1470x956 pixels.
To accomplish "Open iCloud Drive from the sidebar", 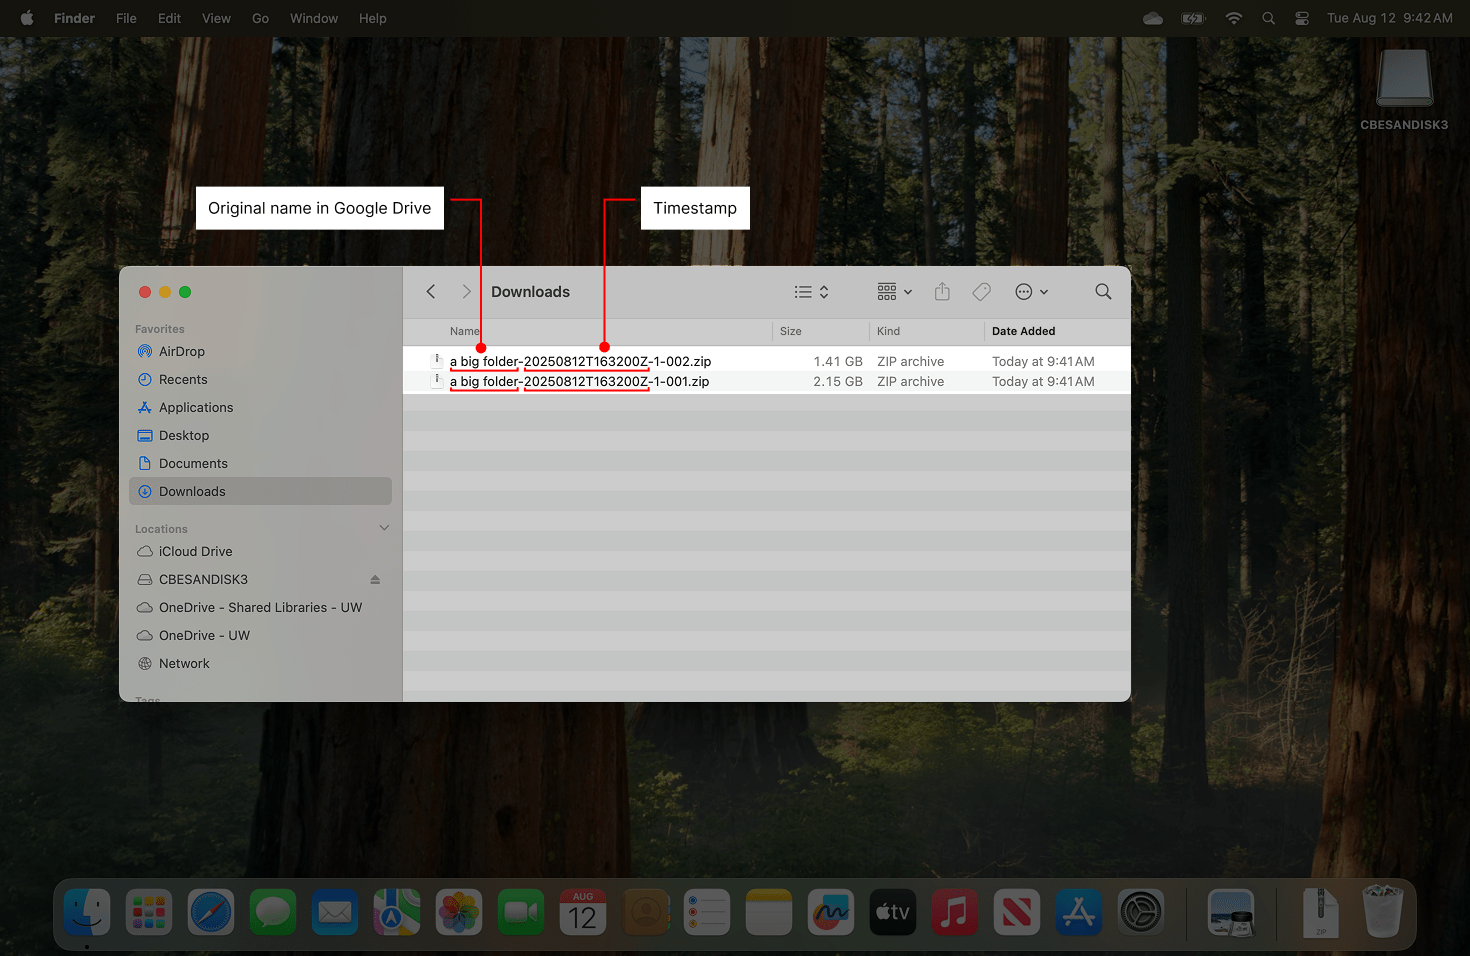I will coord(195,551).
